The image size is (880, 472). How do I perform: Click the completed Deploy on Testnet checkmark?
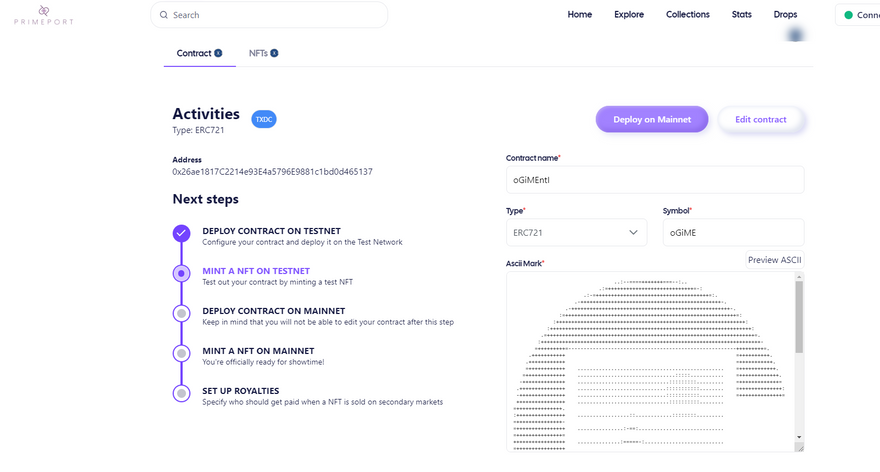[181, 233]
